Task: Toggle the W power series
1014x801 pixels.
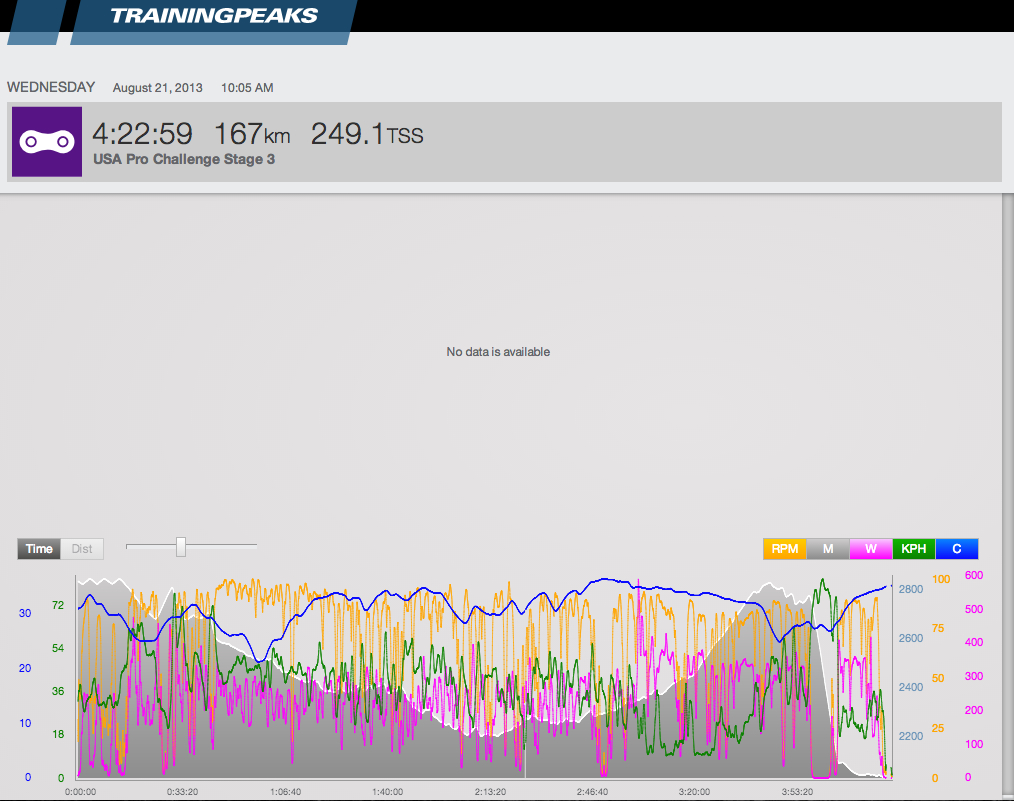Action: point(871,549)
